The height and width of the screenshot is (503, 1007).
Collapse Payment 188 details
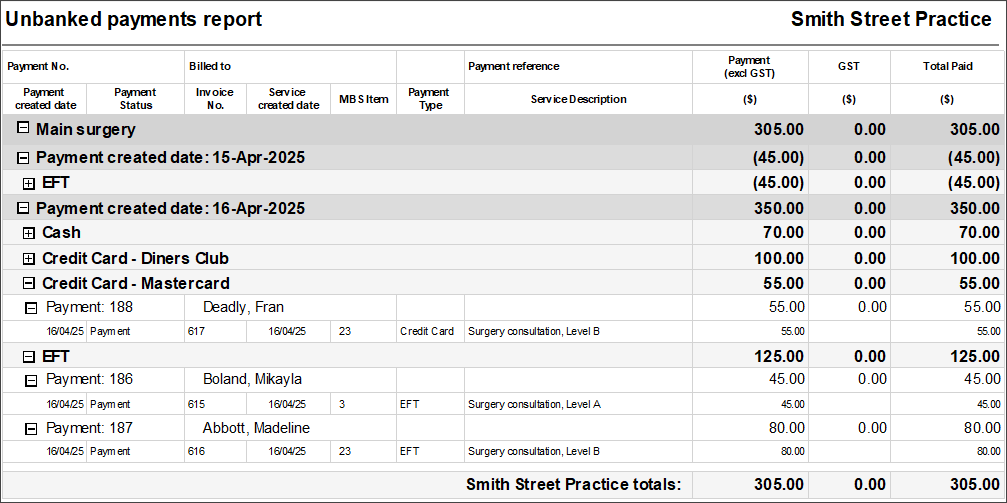[x=30, y=308]
